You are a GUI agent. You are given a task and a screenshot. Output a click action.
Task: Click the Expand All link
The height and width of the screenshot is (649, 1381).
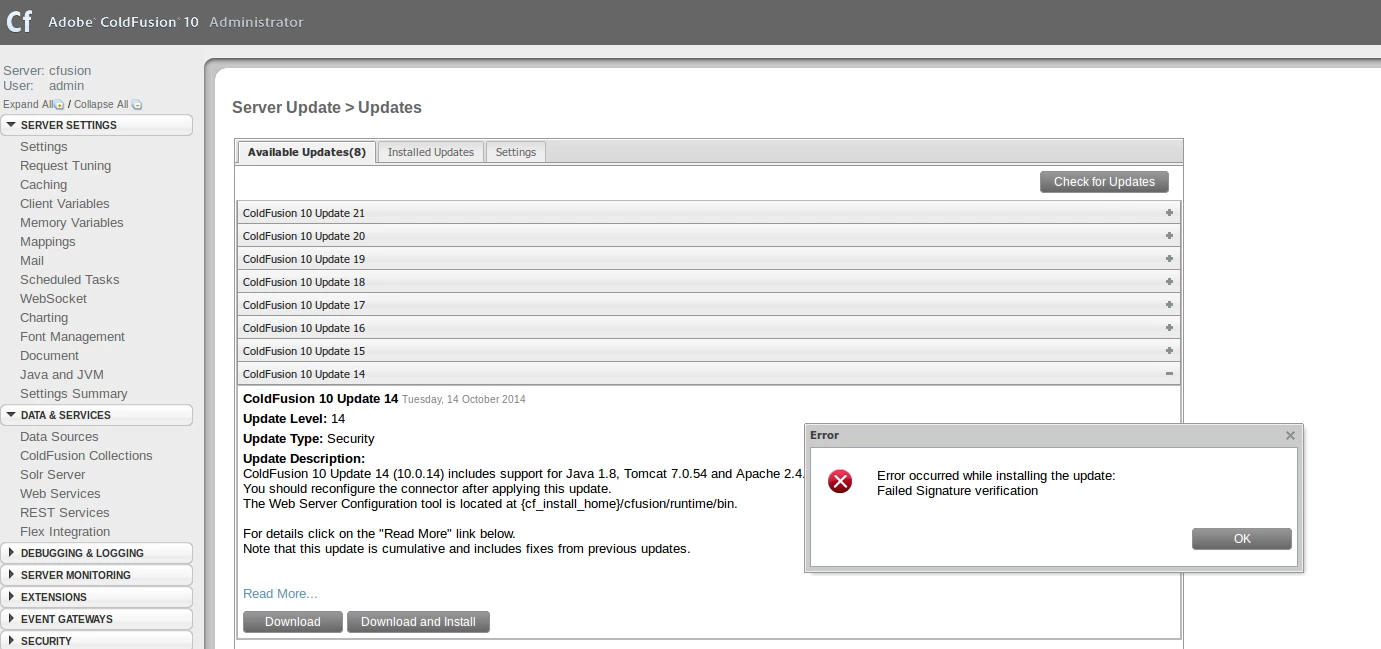click(27, 104)
